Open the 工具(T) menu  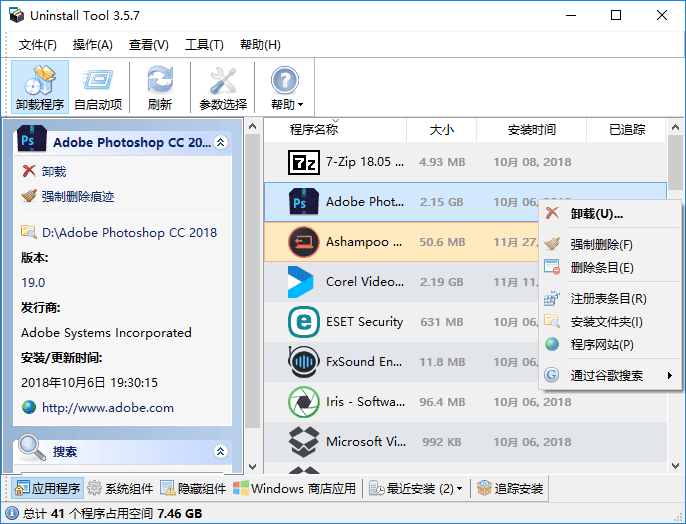tap(204, 45)
